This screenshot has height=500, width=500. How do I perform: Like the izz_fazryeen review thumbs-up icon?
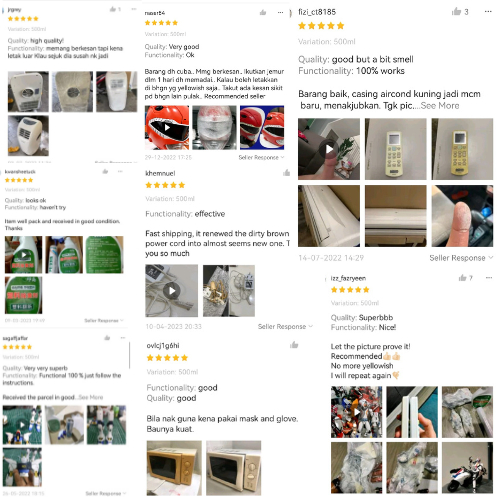[462, 278]
